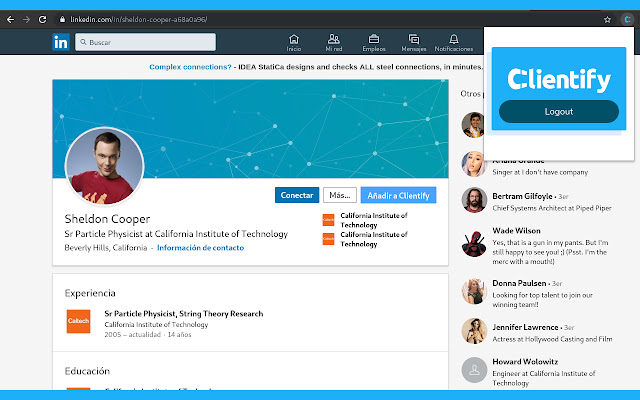Click Bertram Gilfoyle's avatar
Viewport: 640px width, 400px height.
click(474, 200)
